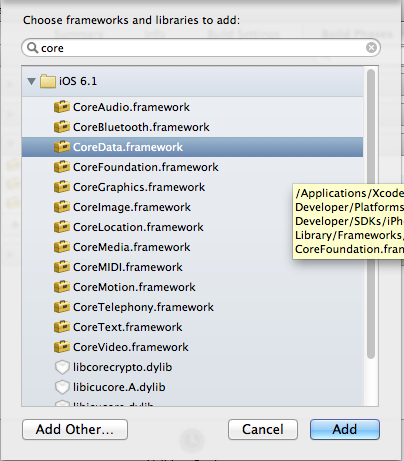Click the Add button

tap(345, 429)
